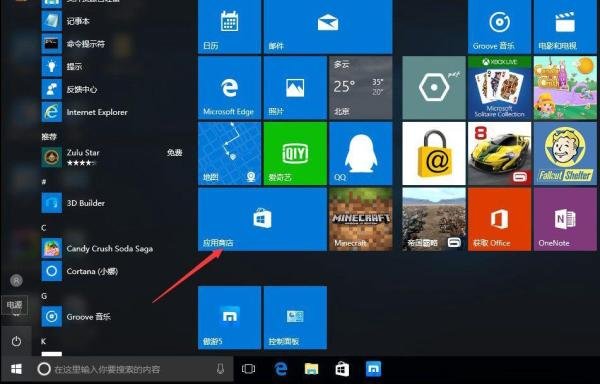
Task: Open Maxthon browser from taskbar
Action: pyautogui.click(x=373, y=369)
